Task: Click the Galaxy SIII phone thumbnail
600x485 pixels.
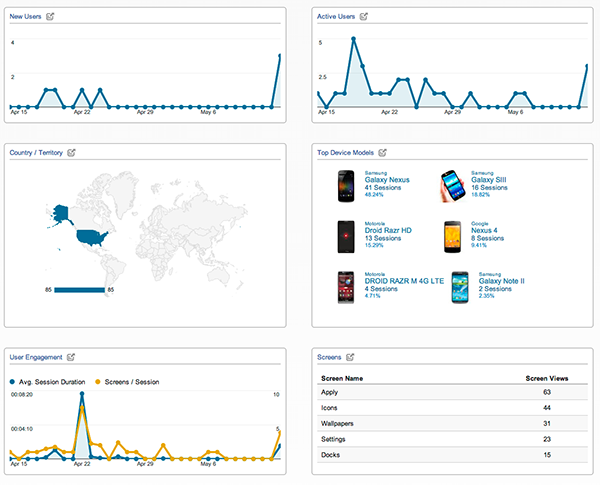Action: [x=453, y=186]
